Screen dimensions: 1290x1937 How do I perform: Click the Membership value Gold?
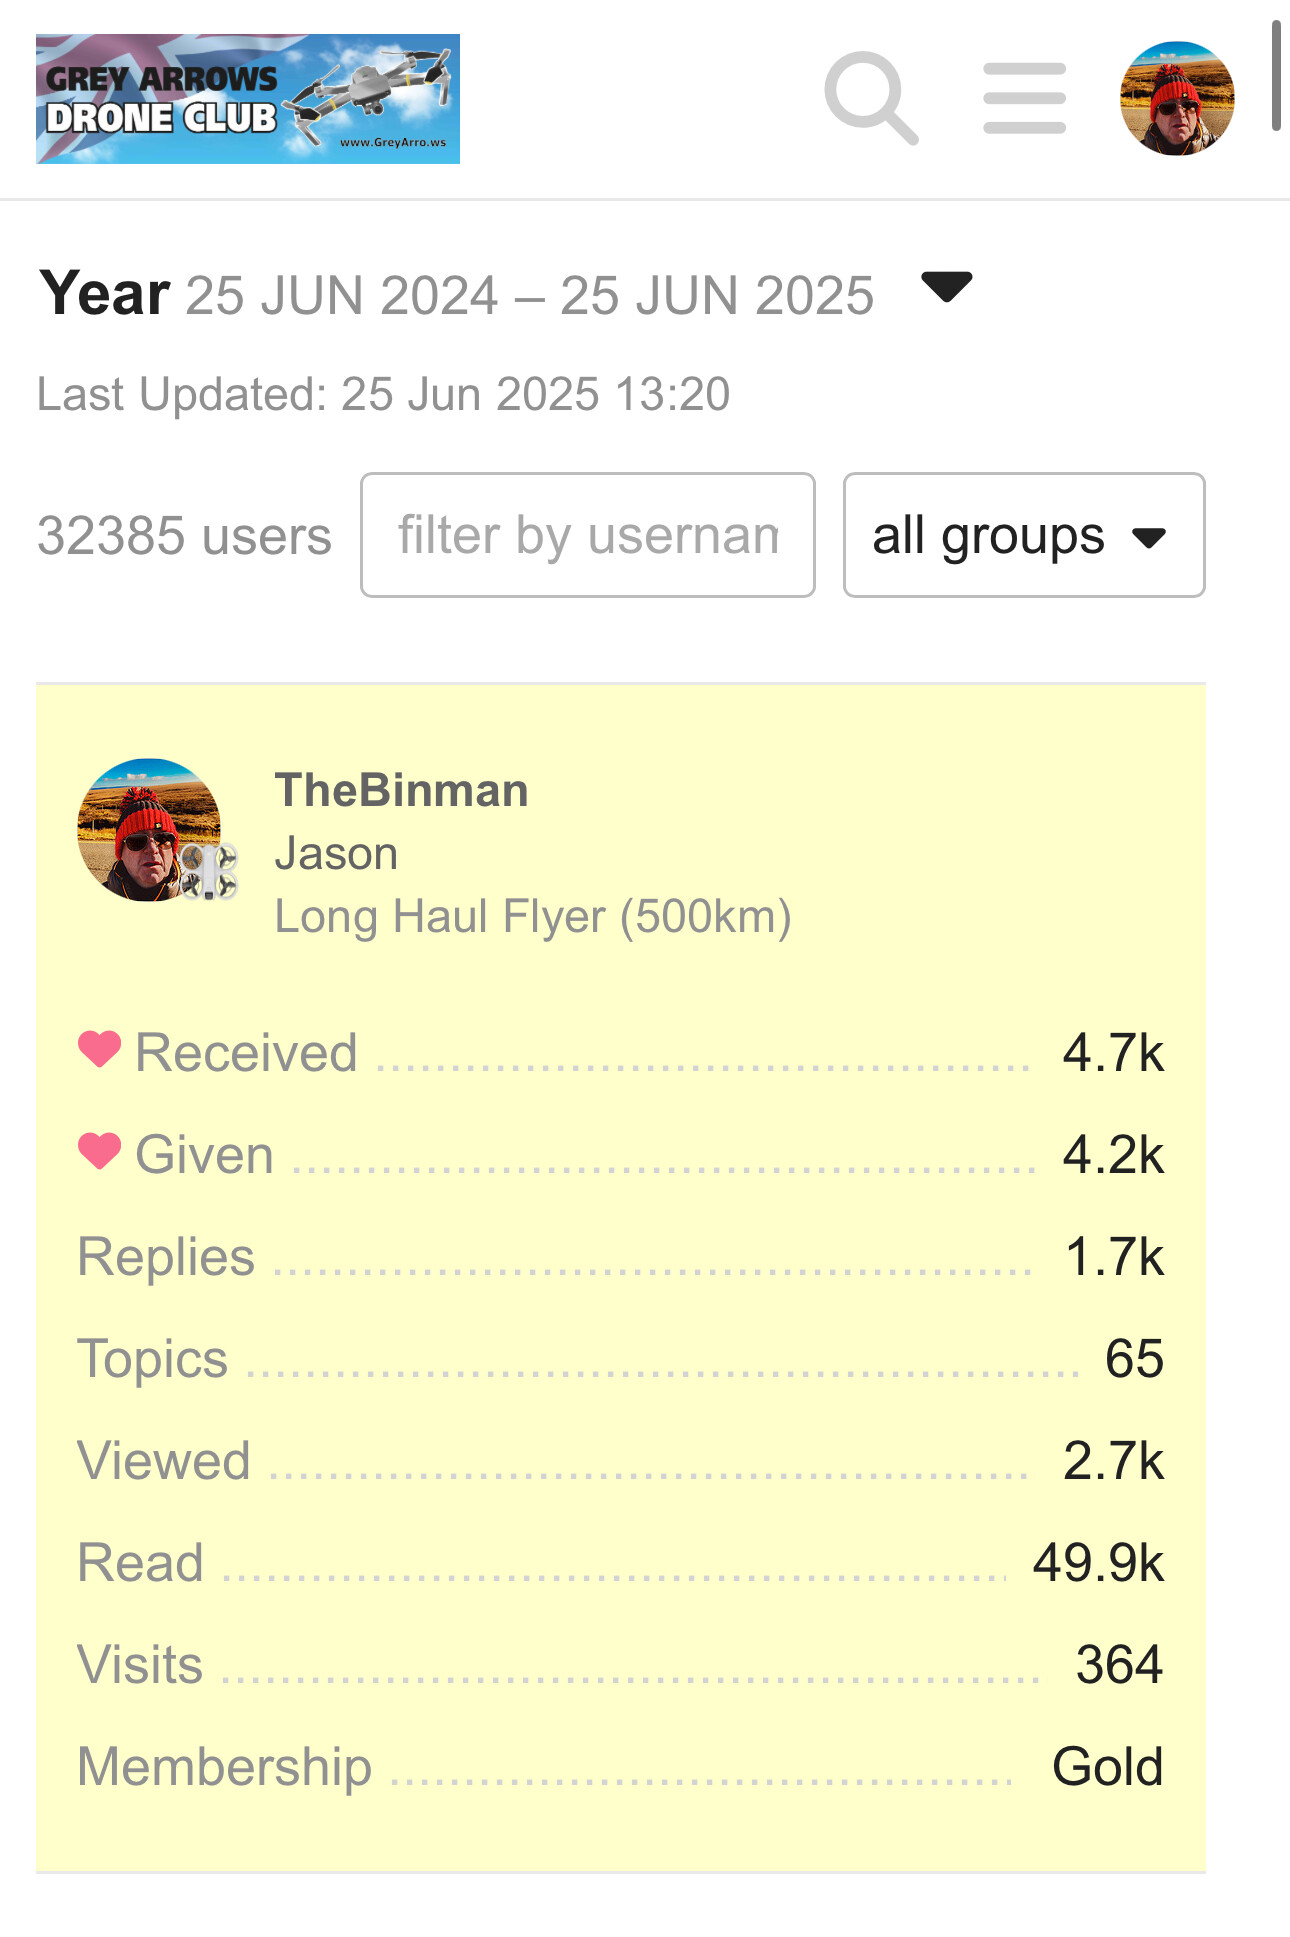coord(1108,1767)
